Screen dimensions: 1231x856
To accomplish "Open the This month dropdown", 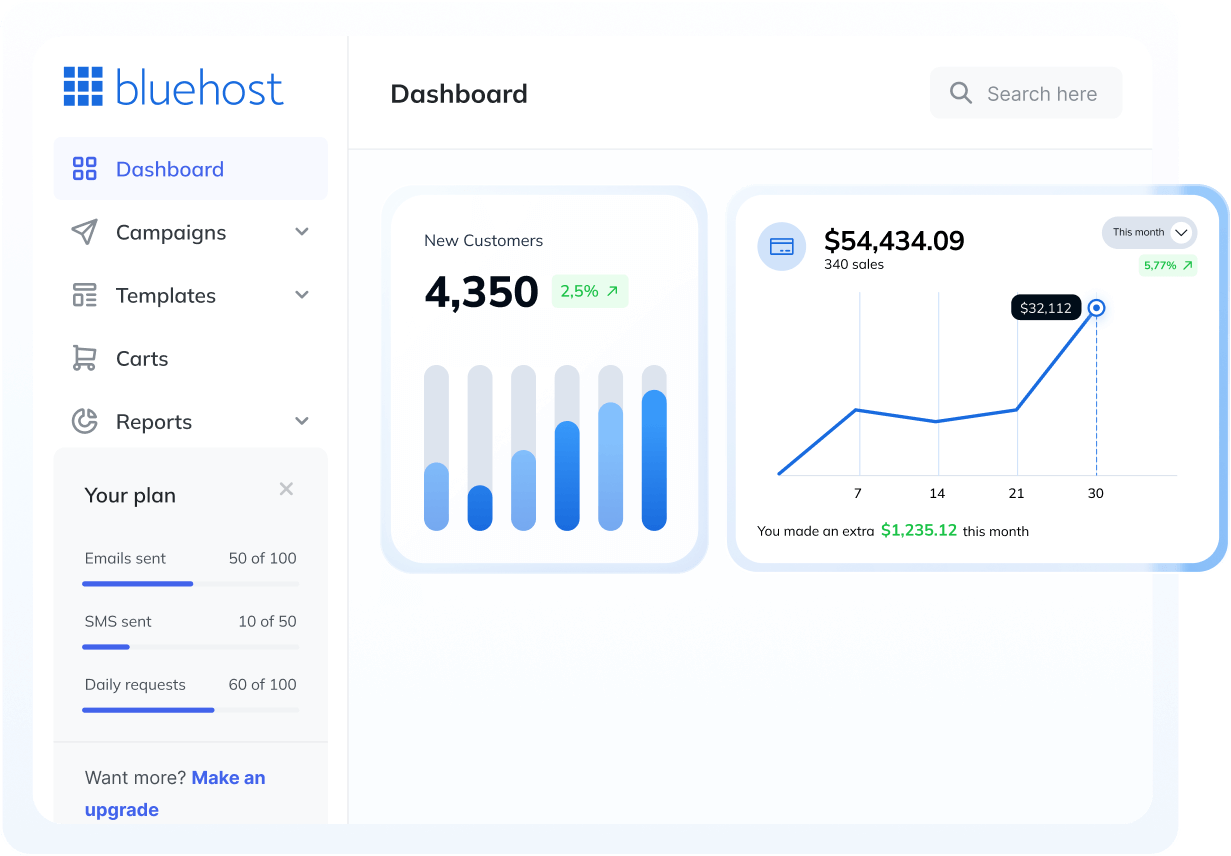I will (1149, 232).
